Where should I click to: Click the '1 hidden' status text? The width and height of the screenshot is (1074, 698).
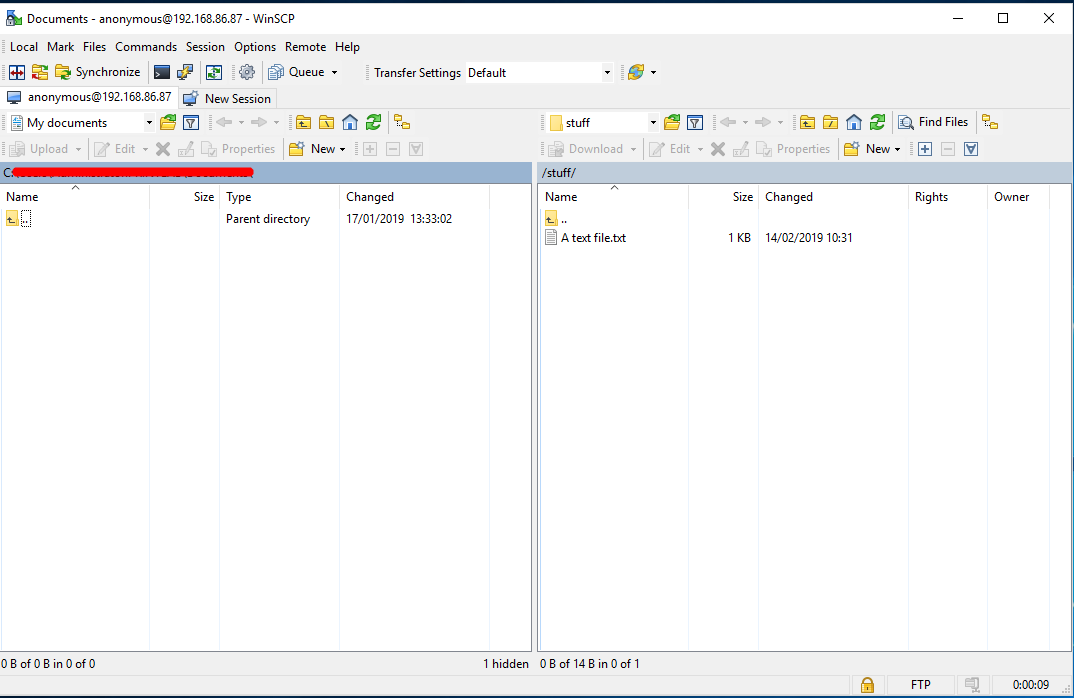point(506,664)
